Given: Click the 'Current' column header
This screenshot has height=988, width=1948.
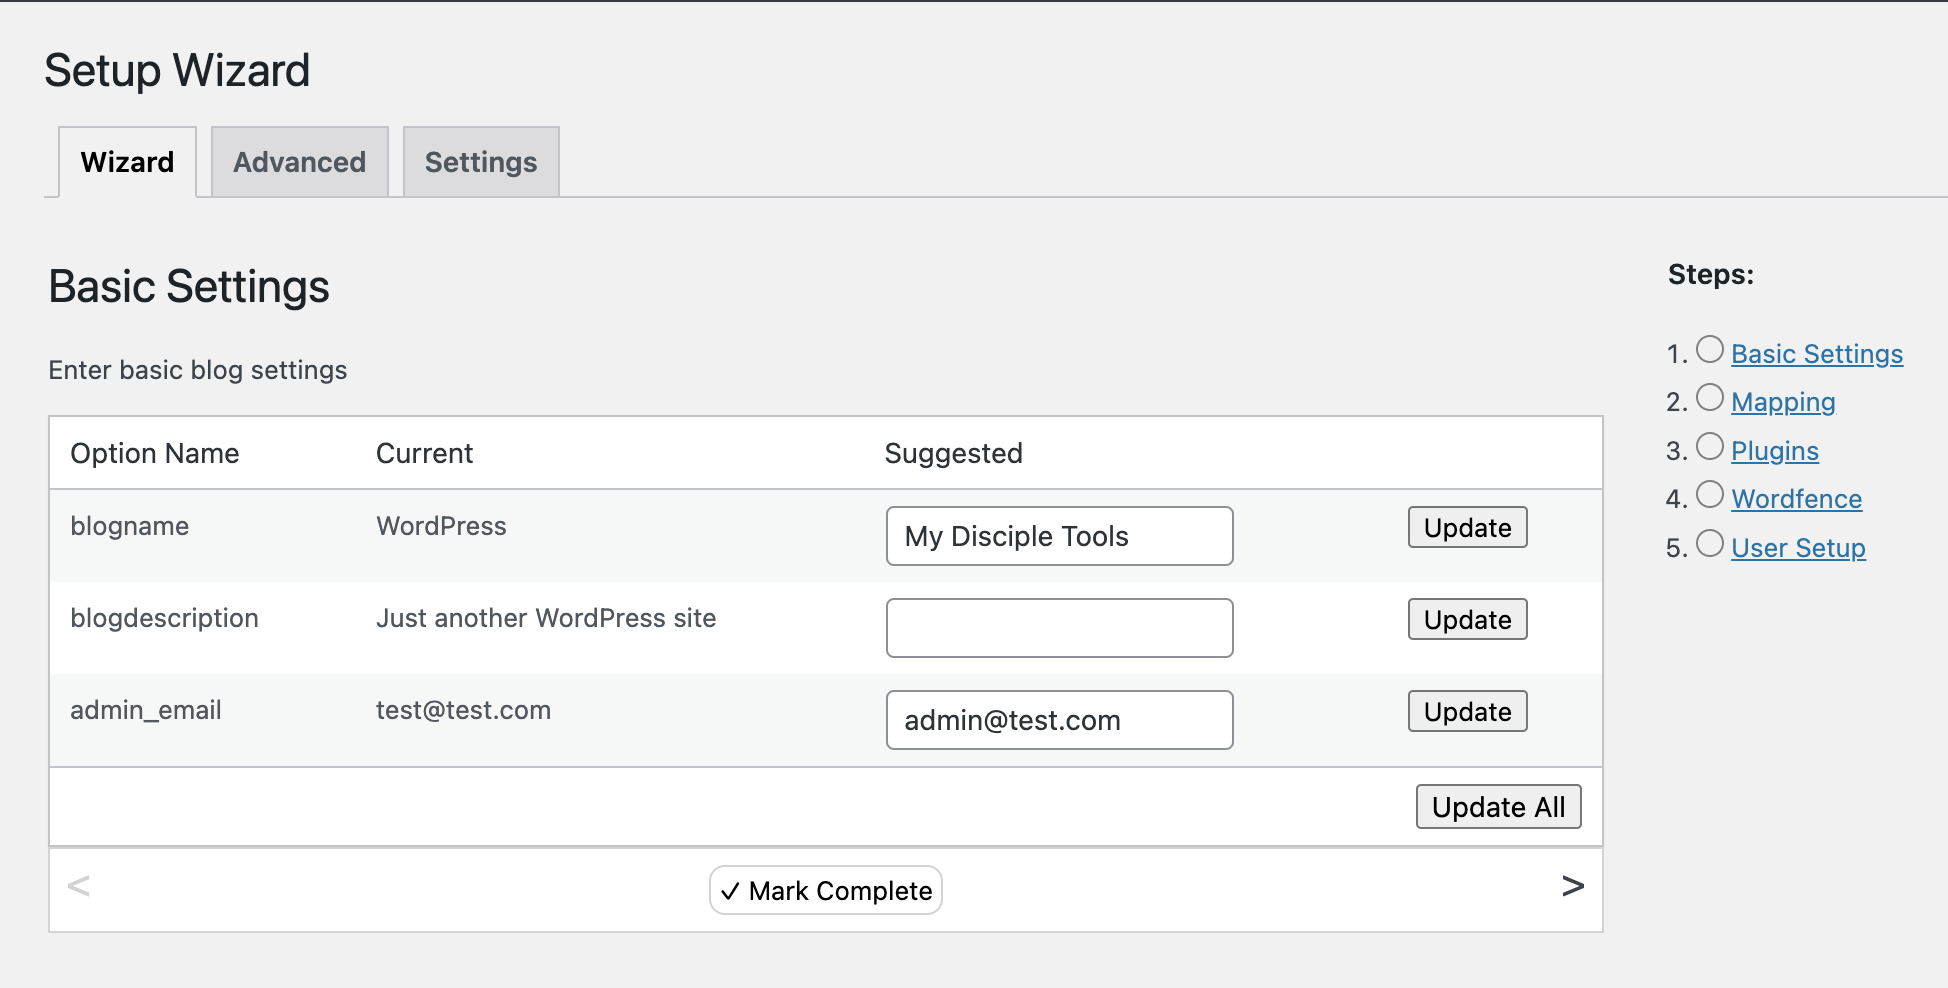Looking at the screenshot, I should click(x=424, y=453).
